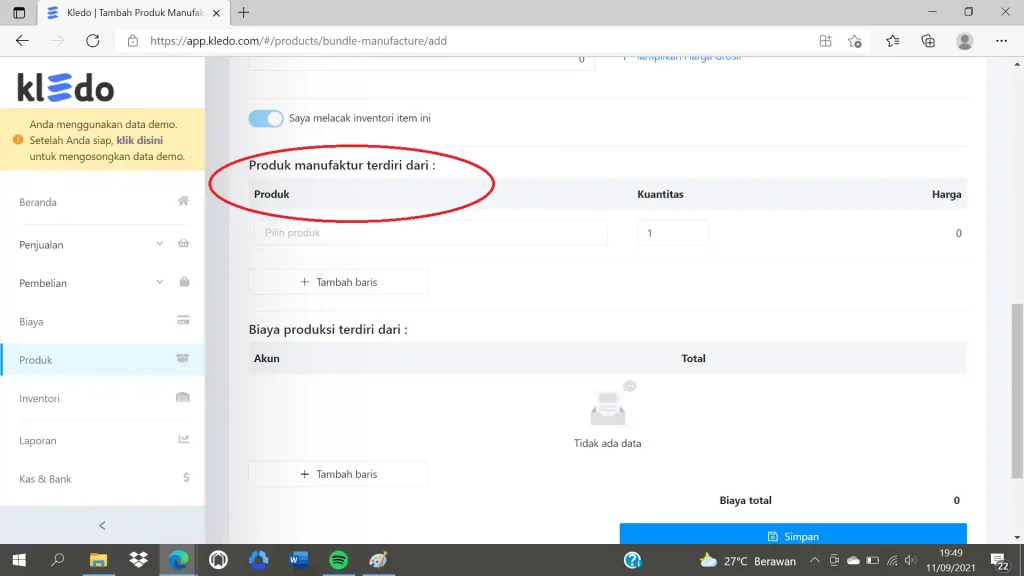Click the Simpan save button

tap(793, 535)
